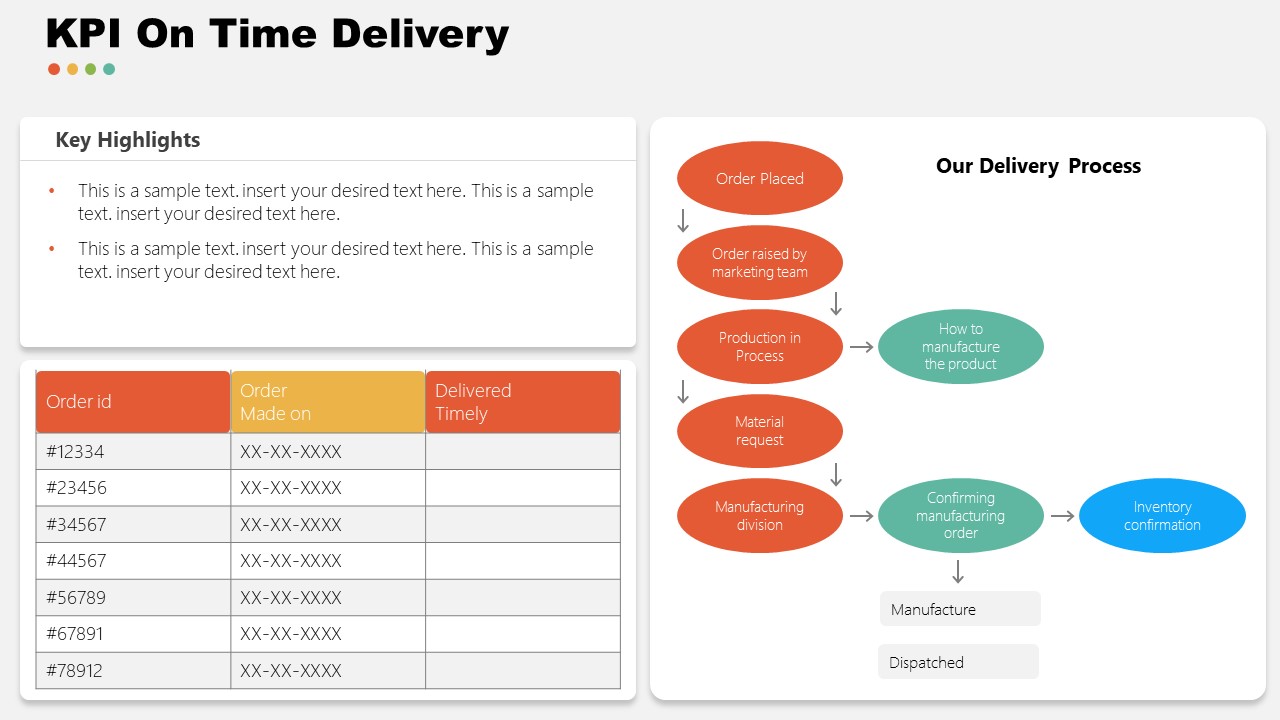Click the 'Manufacture' box
1280x720 pixels.
point(960,609)
